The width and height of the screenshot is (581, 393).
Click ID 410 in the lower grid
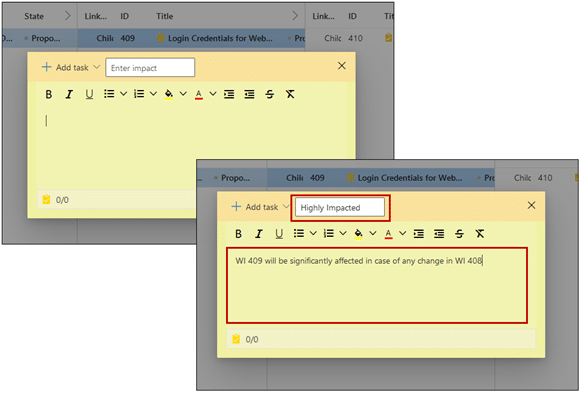click(x=545, y=178)
